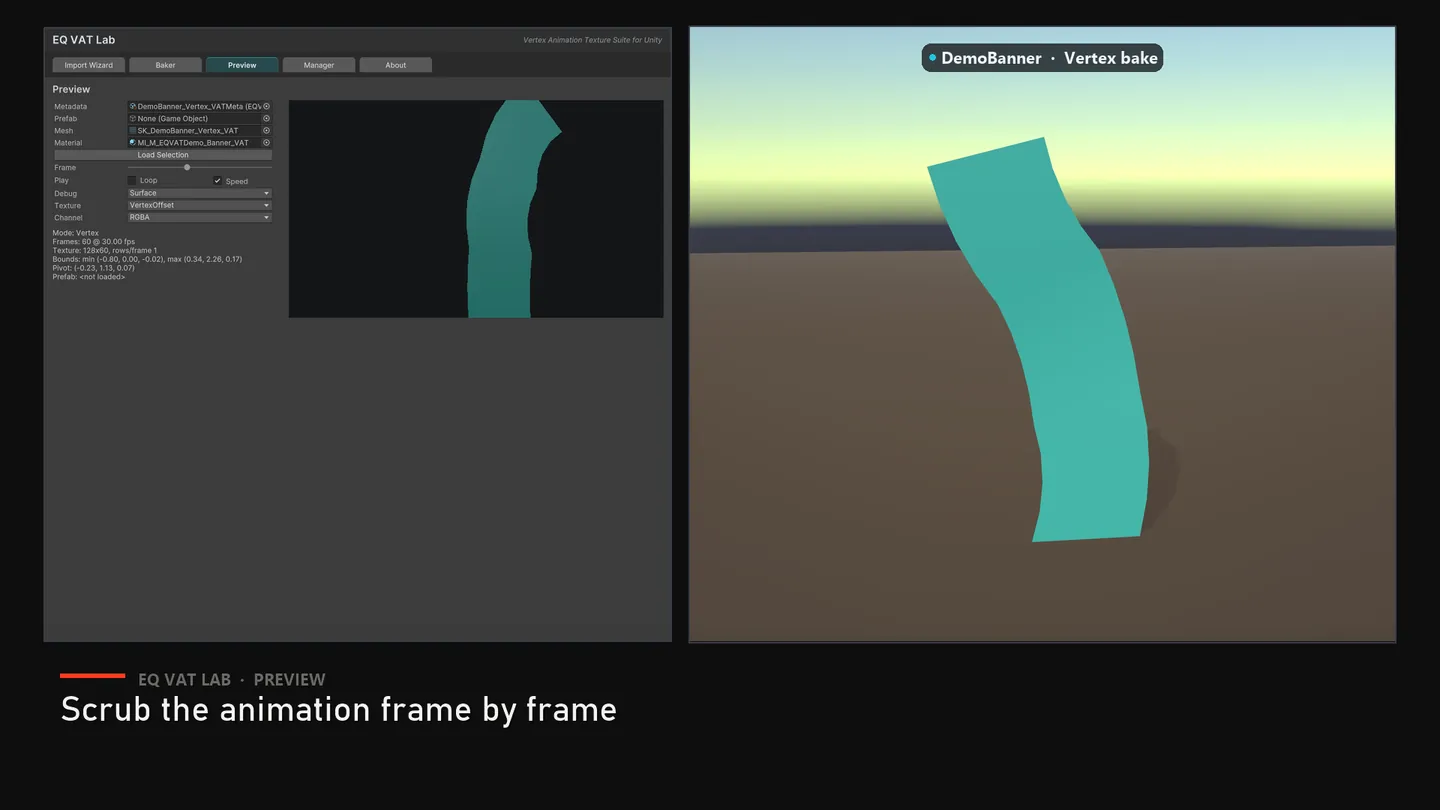Click the 'Prefab: <not loaded>' status text
Screen dimensions: 1440x810
pos(89,277)
